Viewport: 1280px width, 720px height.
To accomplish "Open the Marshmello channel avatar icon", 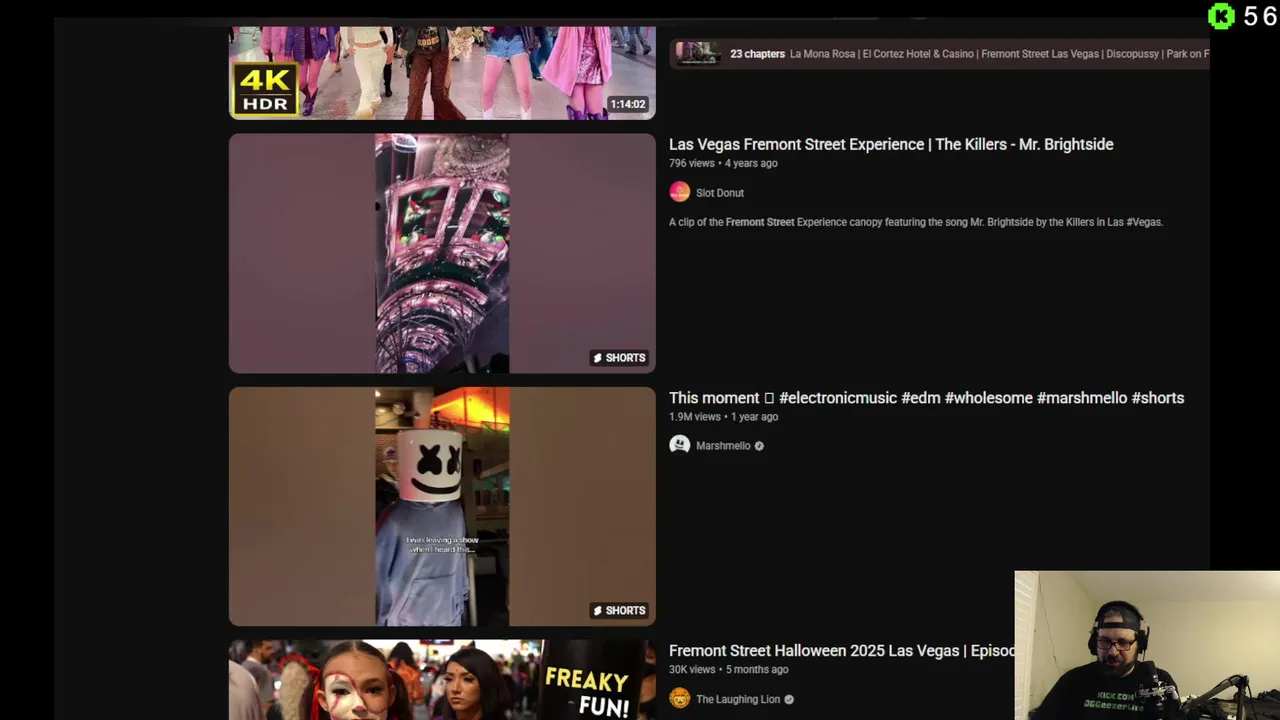I will tap(679, 445).
